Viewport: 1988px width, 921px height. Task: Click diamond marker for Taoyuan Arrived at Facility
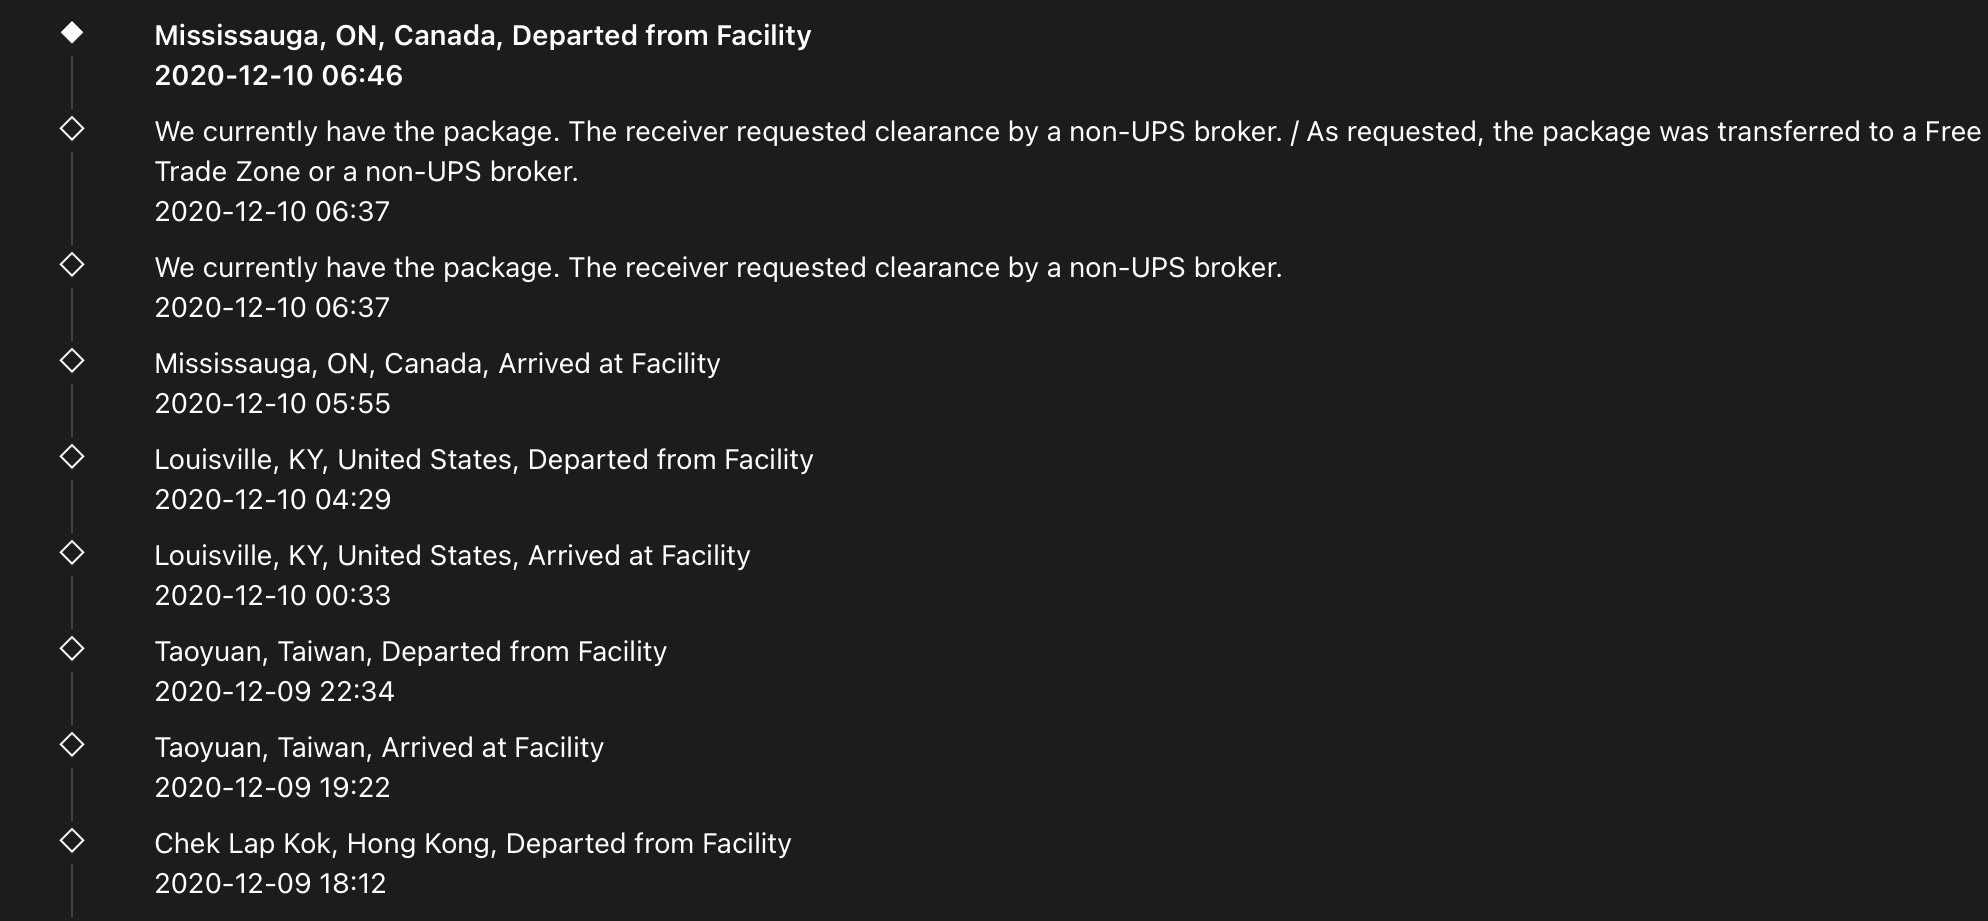(72, 745)
